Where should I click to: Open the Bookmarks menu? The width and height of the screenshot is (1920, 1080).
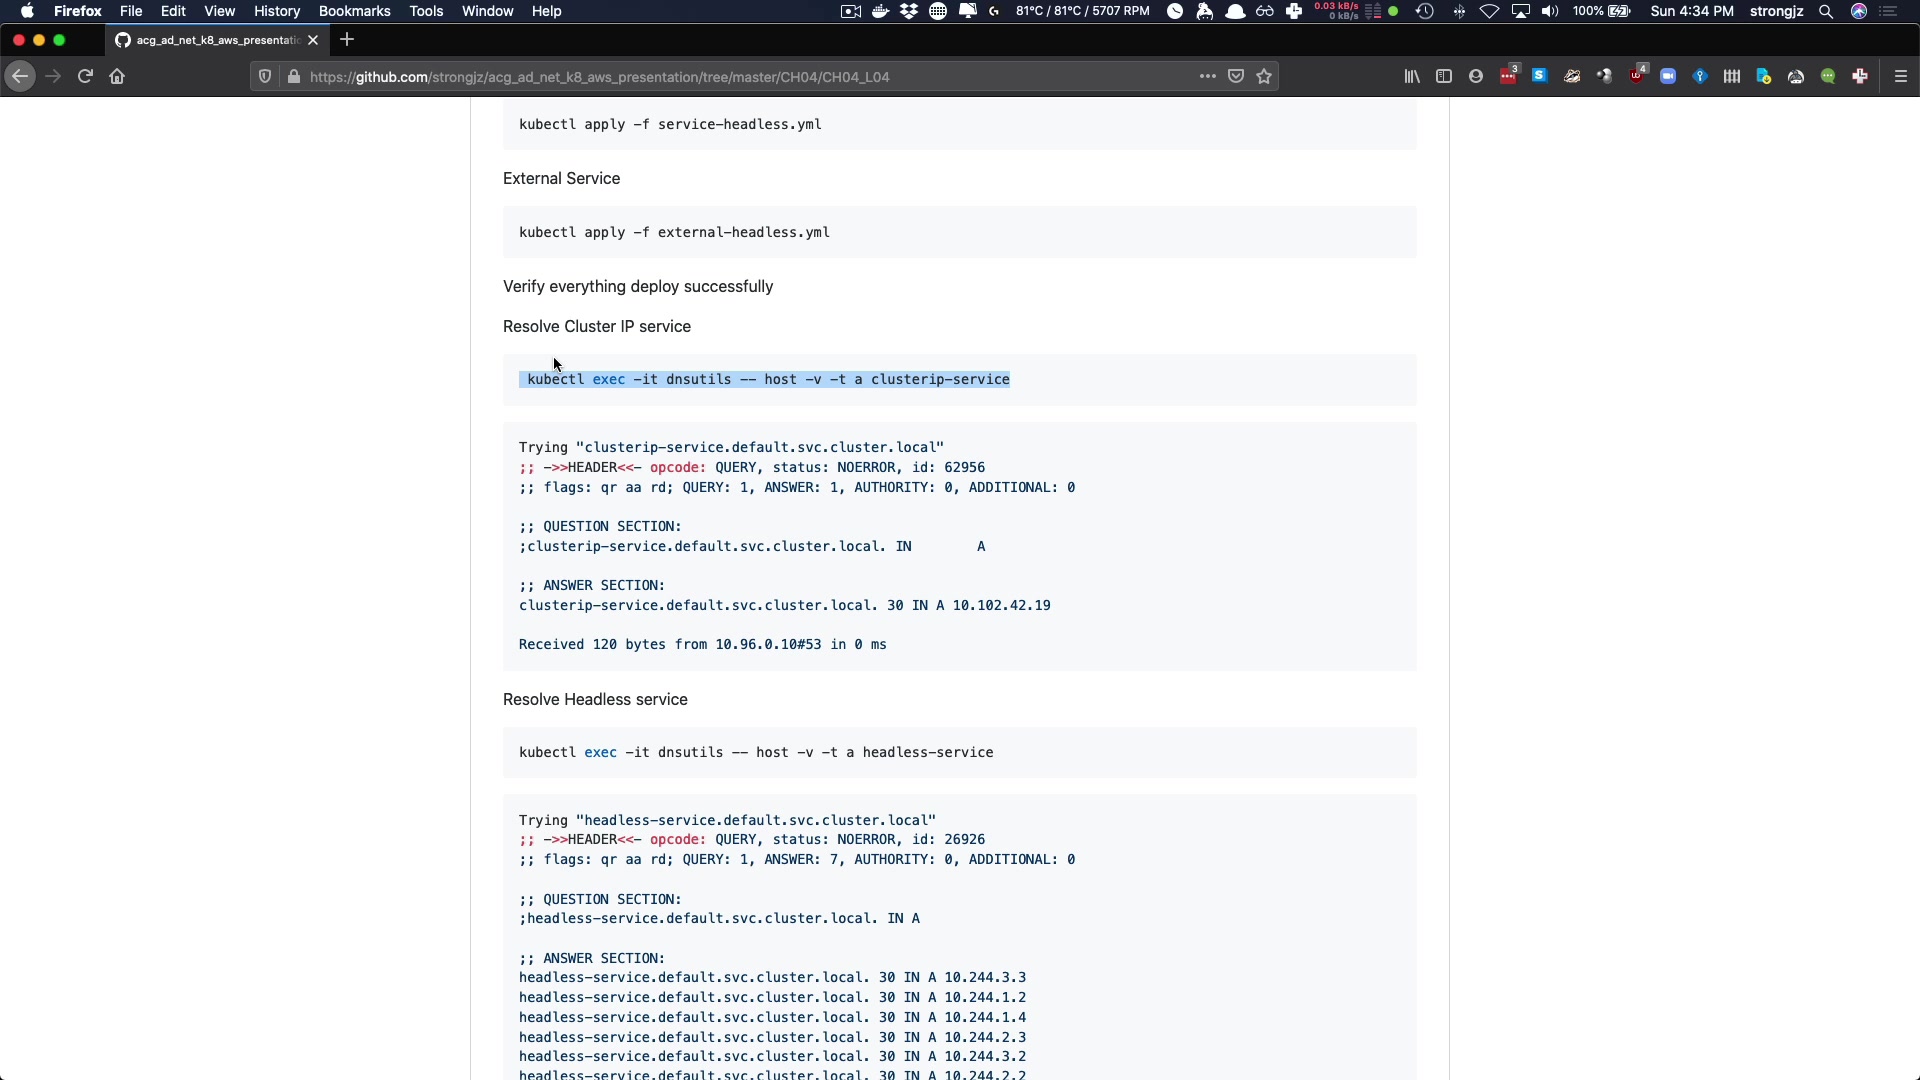[x=354, y=11]
